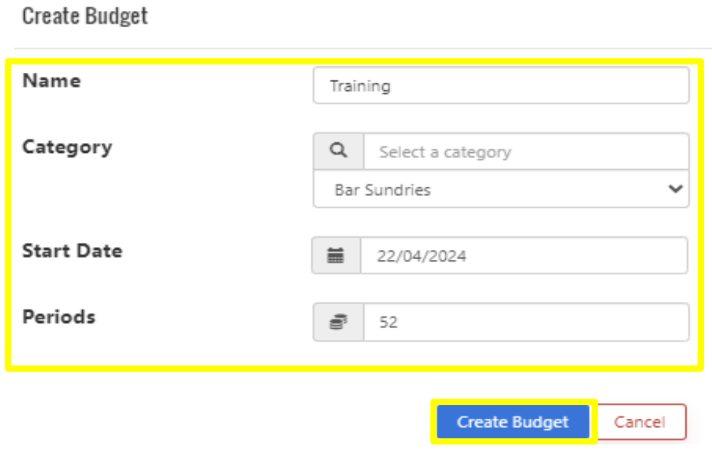
Task: Expand the category dropdown chevron arrow
Action: pos(675,188)
